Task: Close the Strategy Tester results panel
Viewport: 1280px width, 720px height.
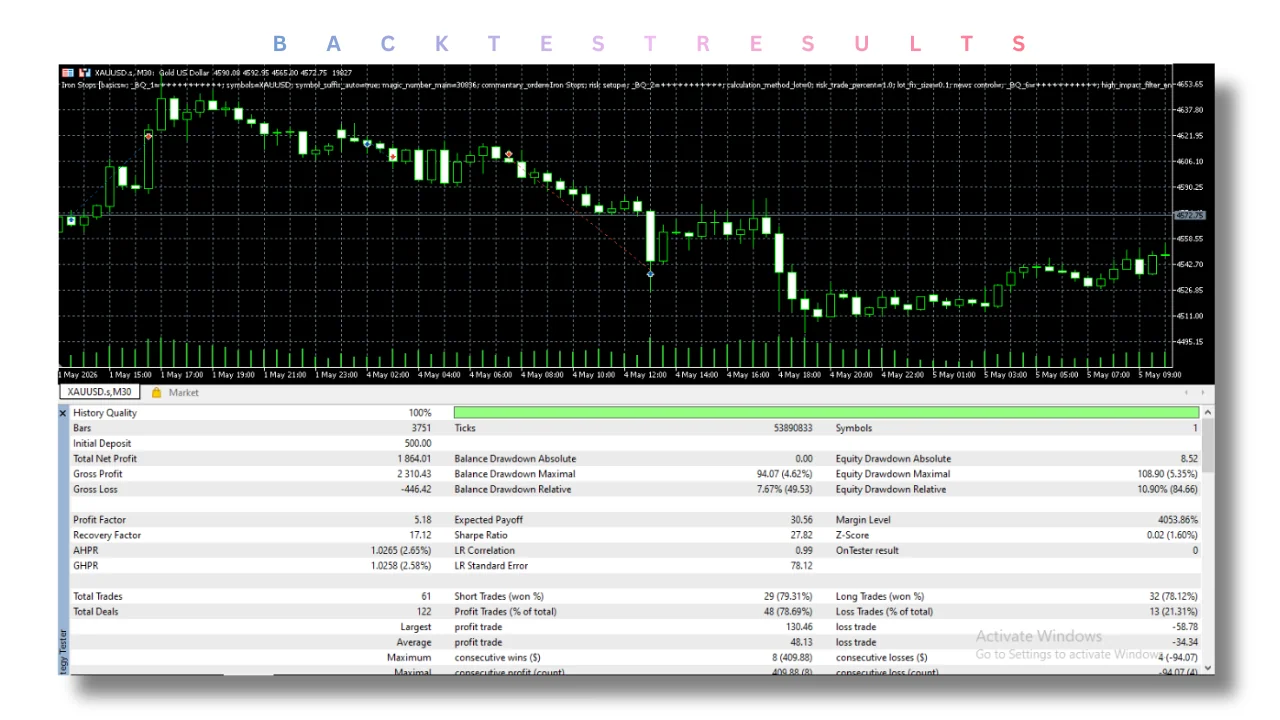Action: pos(63,412)
